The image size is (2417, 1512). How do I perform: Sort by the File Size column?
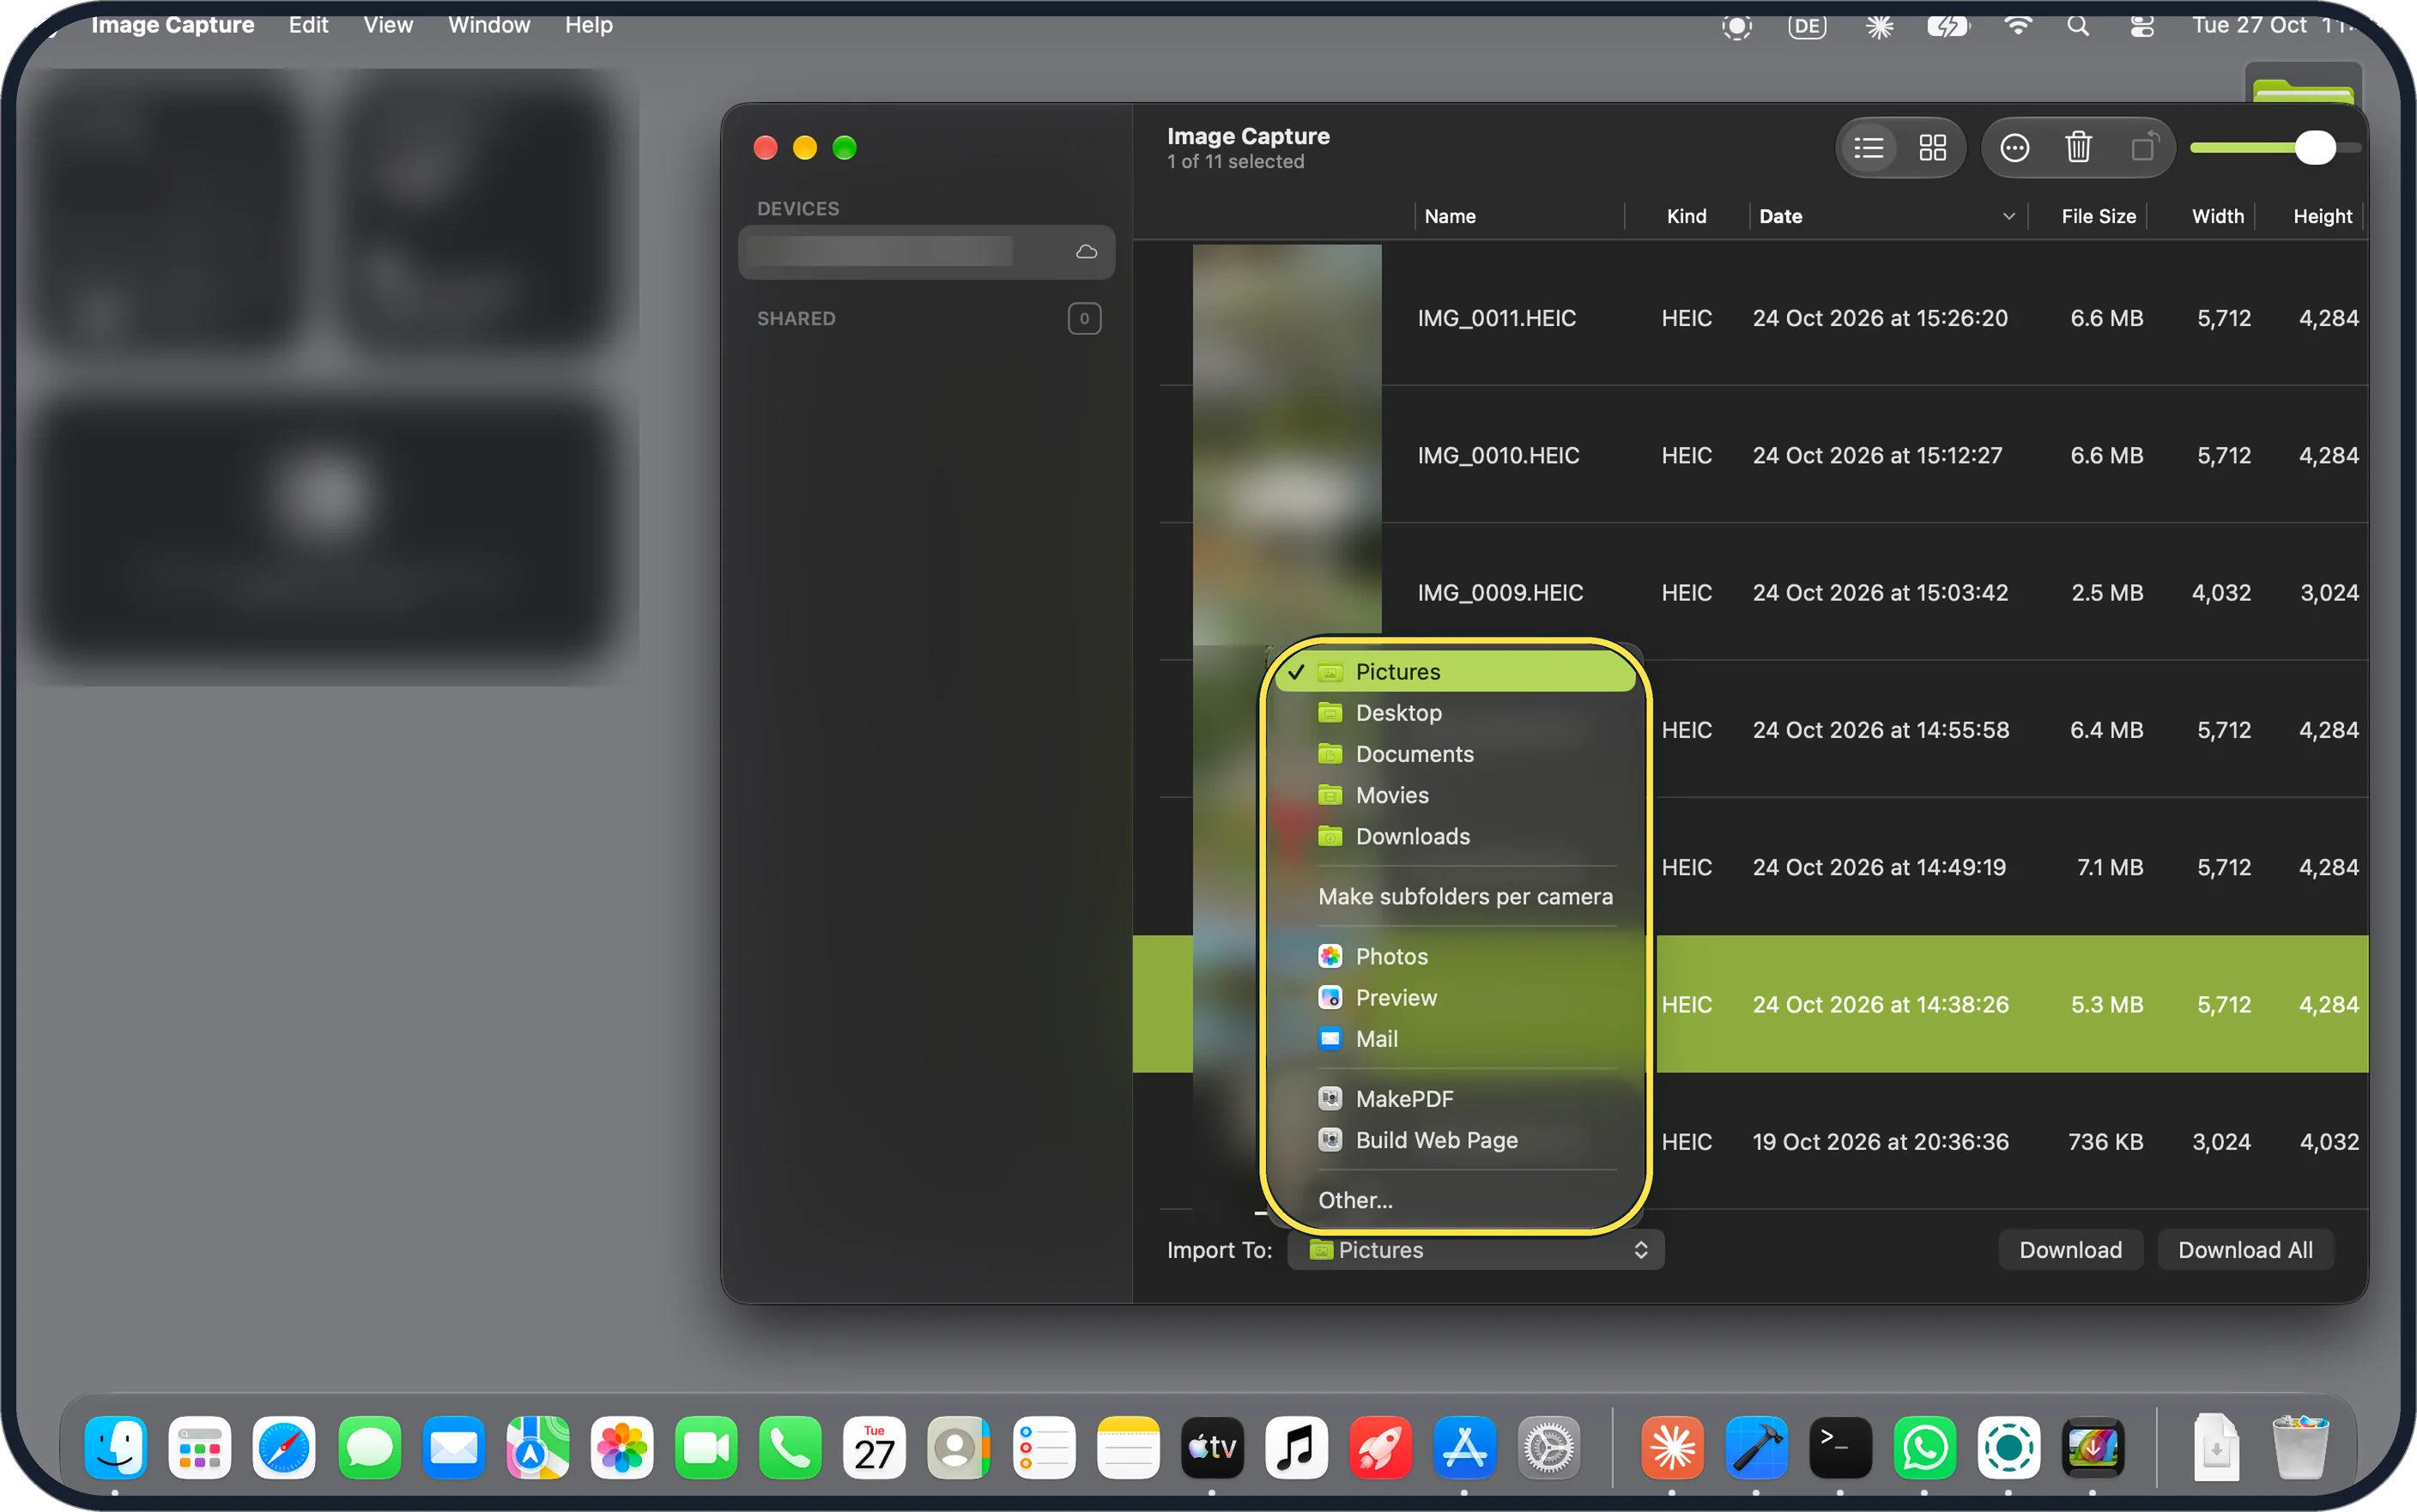pyautogui.click(x=2089, y=217)
